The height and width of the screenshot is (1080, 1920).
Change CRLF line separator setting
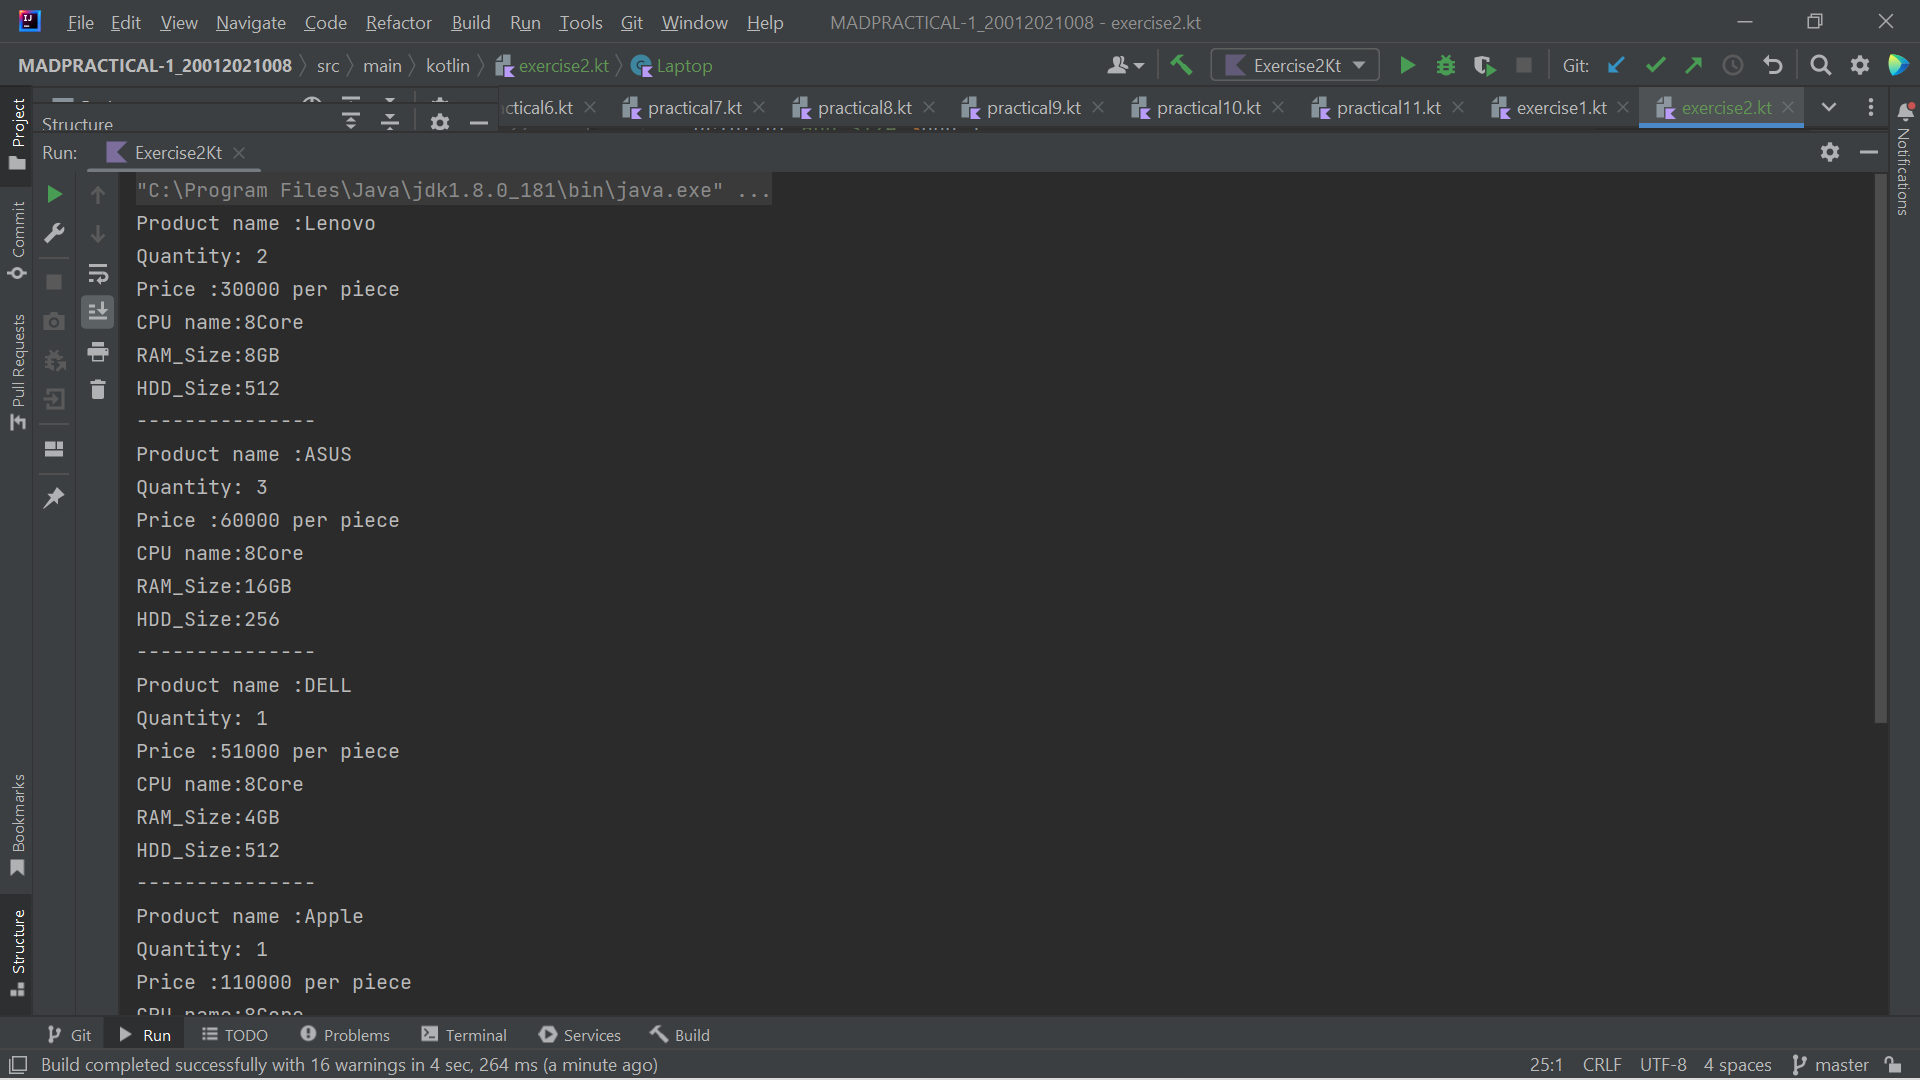coord(1602,1065)
